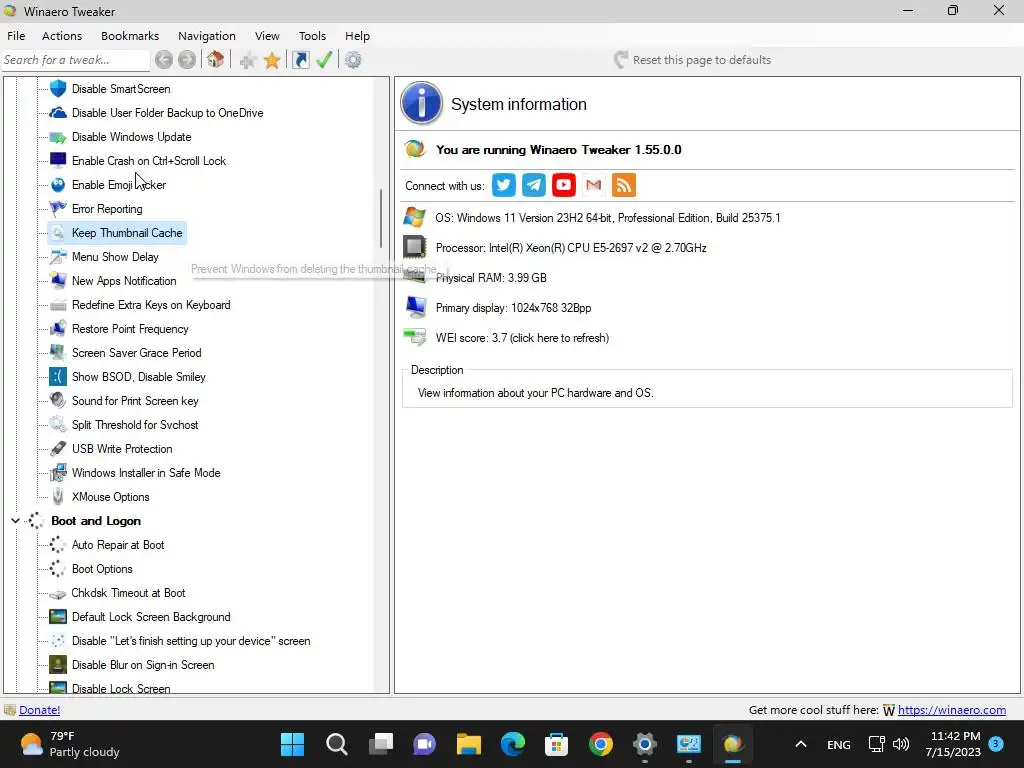Click Reset this page to defaults
The height and width of the screenshot is (768, 1024).
tap(692, 60)
